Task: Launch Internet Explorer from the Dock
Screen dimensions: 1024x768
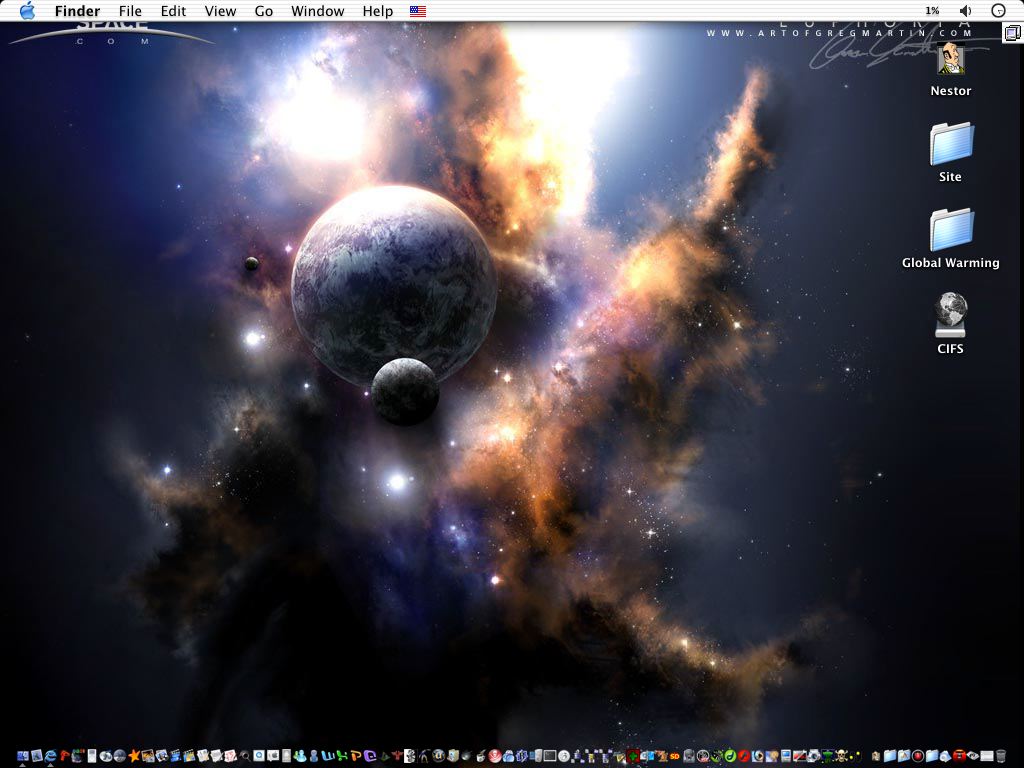Action: (x=50, y=756)
